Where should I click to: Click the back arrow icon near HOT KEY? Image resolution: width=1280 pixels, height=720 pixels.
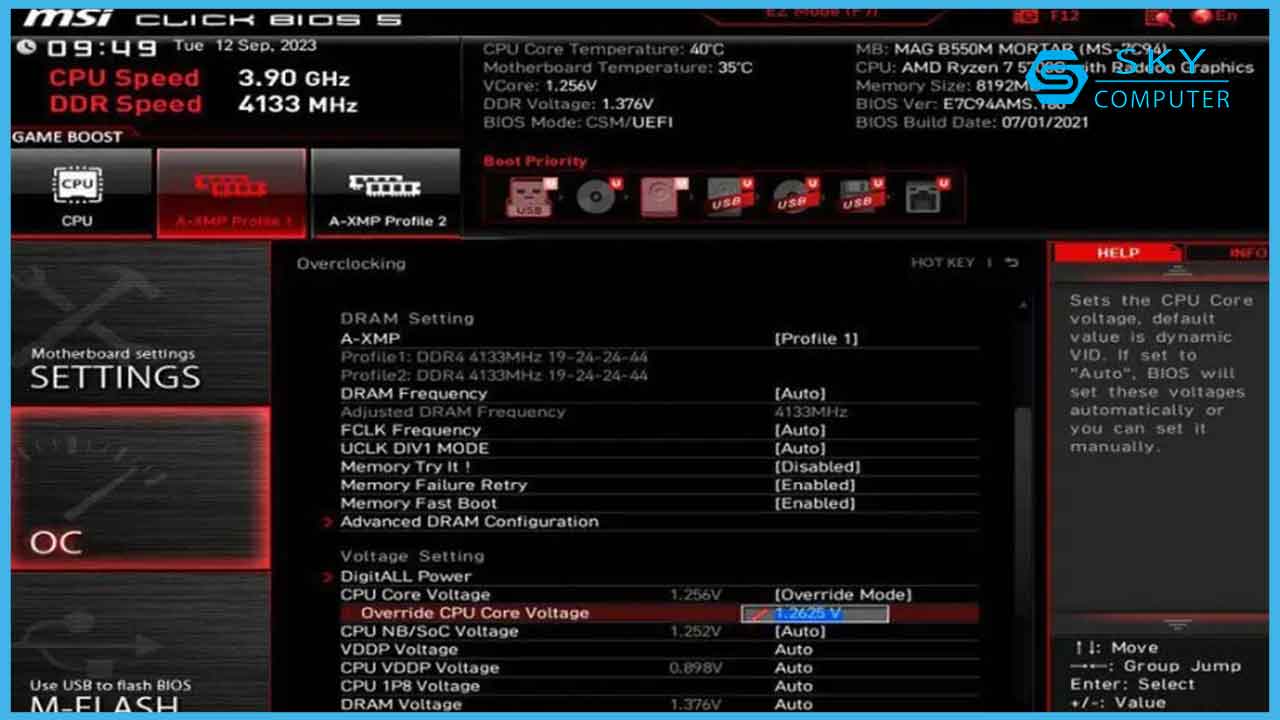pos(1012,263)
